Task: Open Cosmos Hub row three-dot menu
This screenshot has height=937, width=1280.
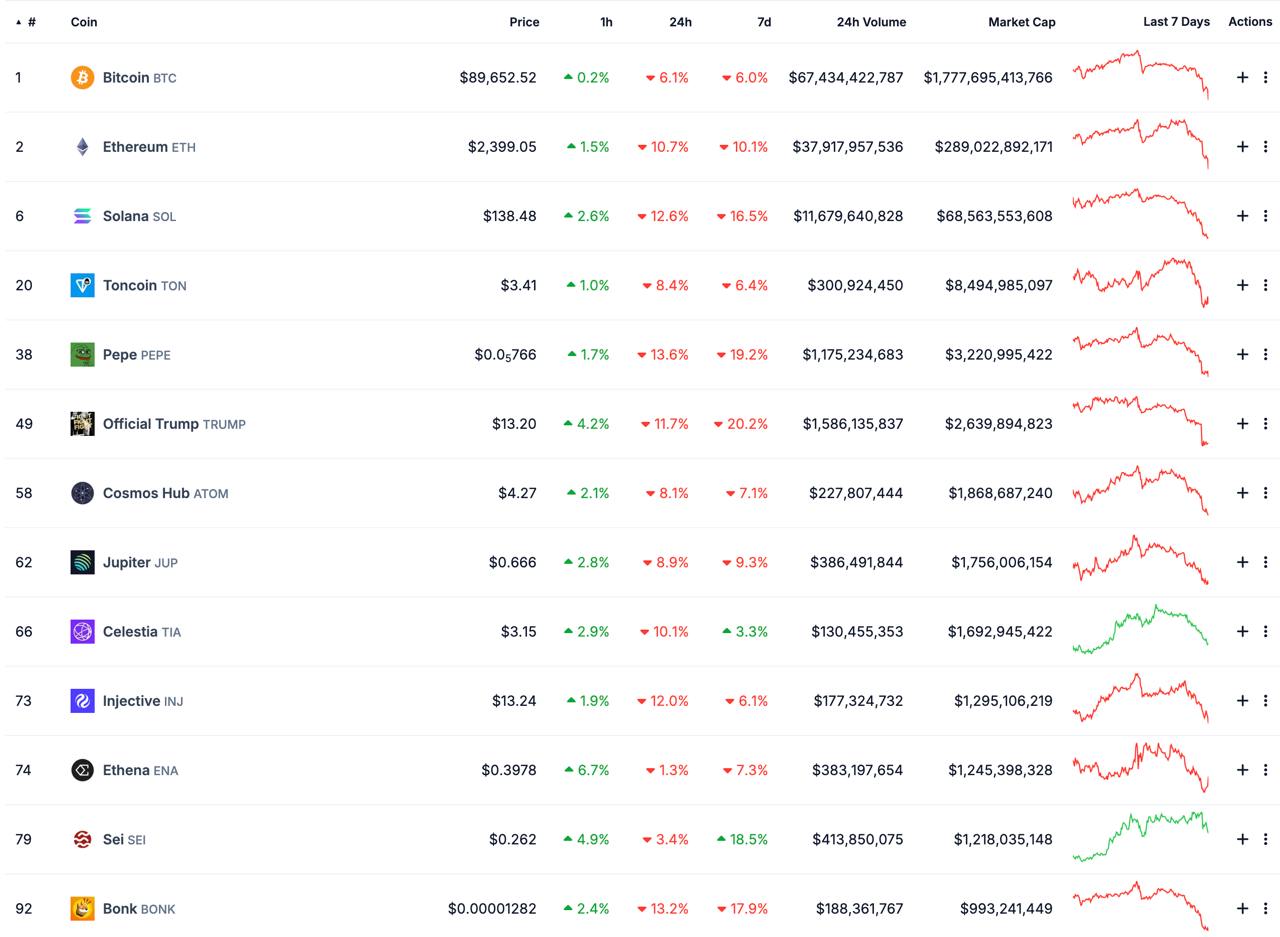Action: click(x=1265, y=493)
